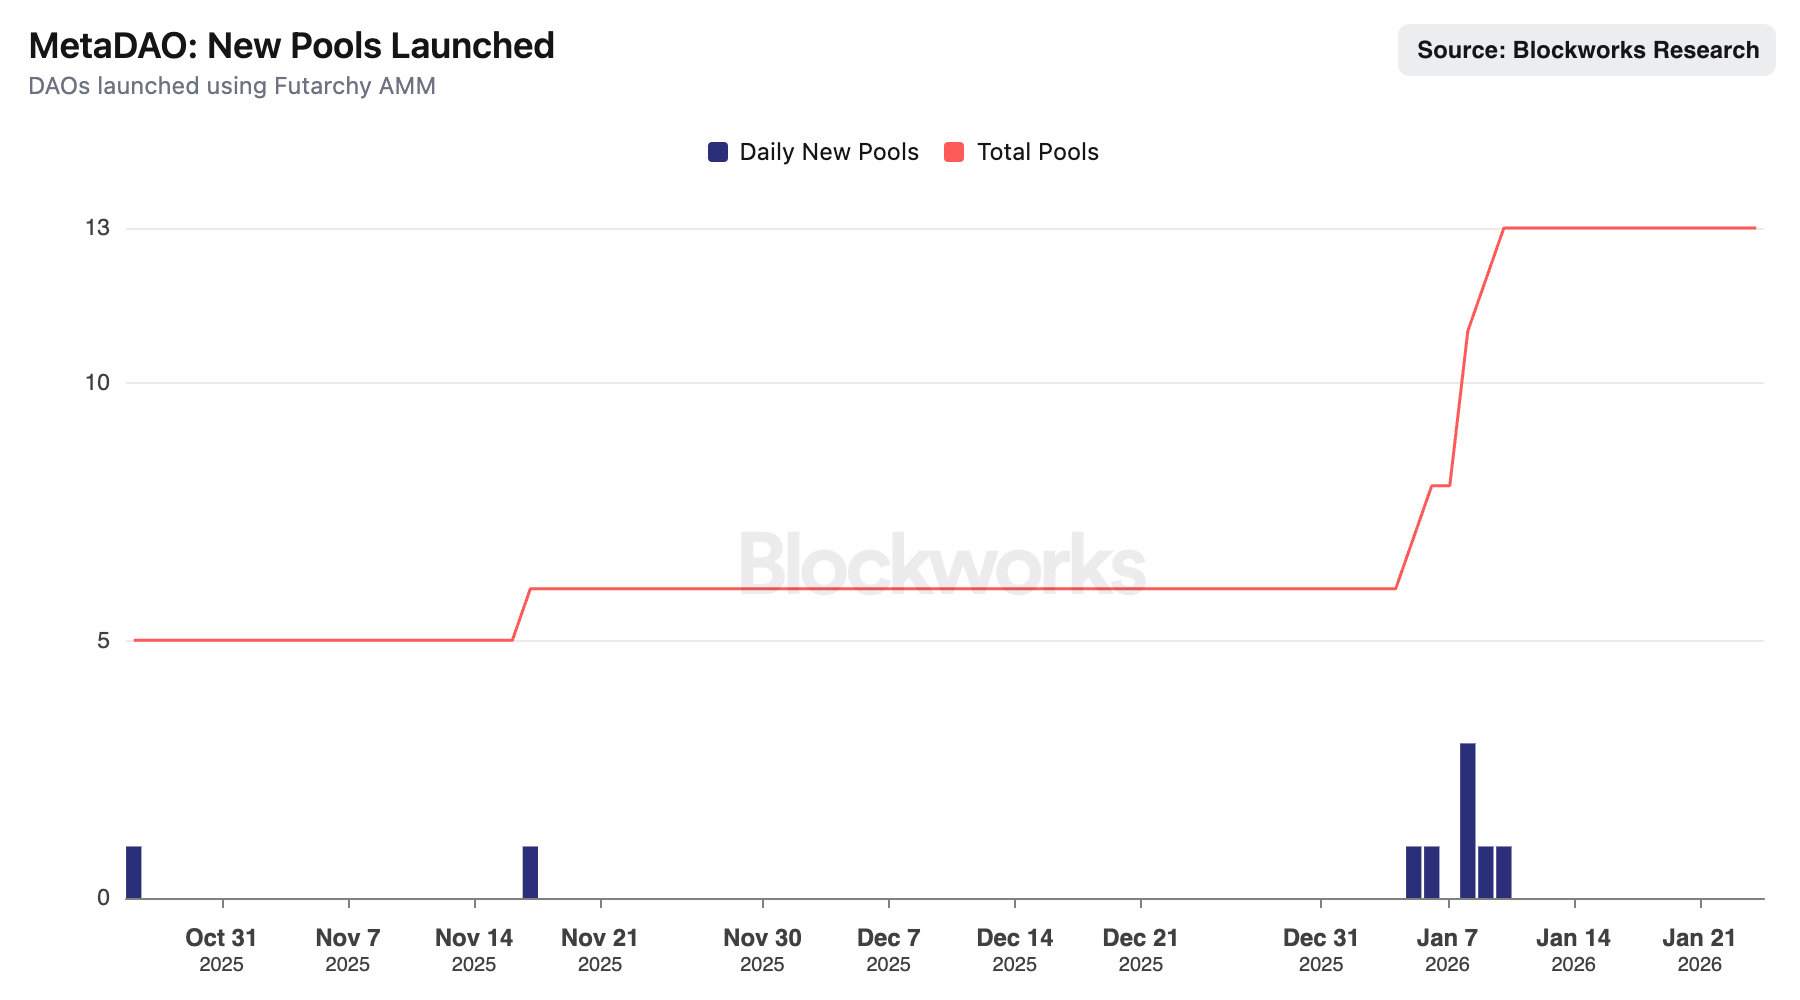This screenshot has width=1800, height=1000.
Task: Click the Daily New Pools navy swatch
Action: tap(717, 152)
